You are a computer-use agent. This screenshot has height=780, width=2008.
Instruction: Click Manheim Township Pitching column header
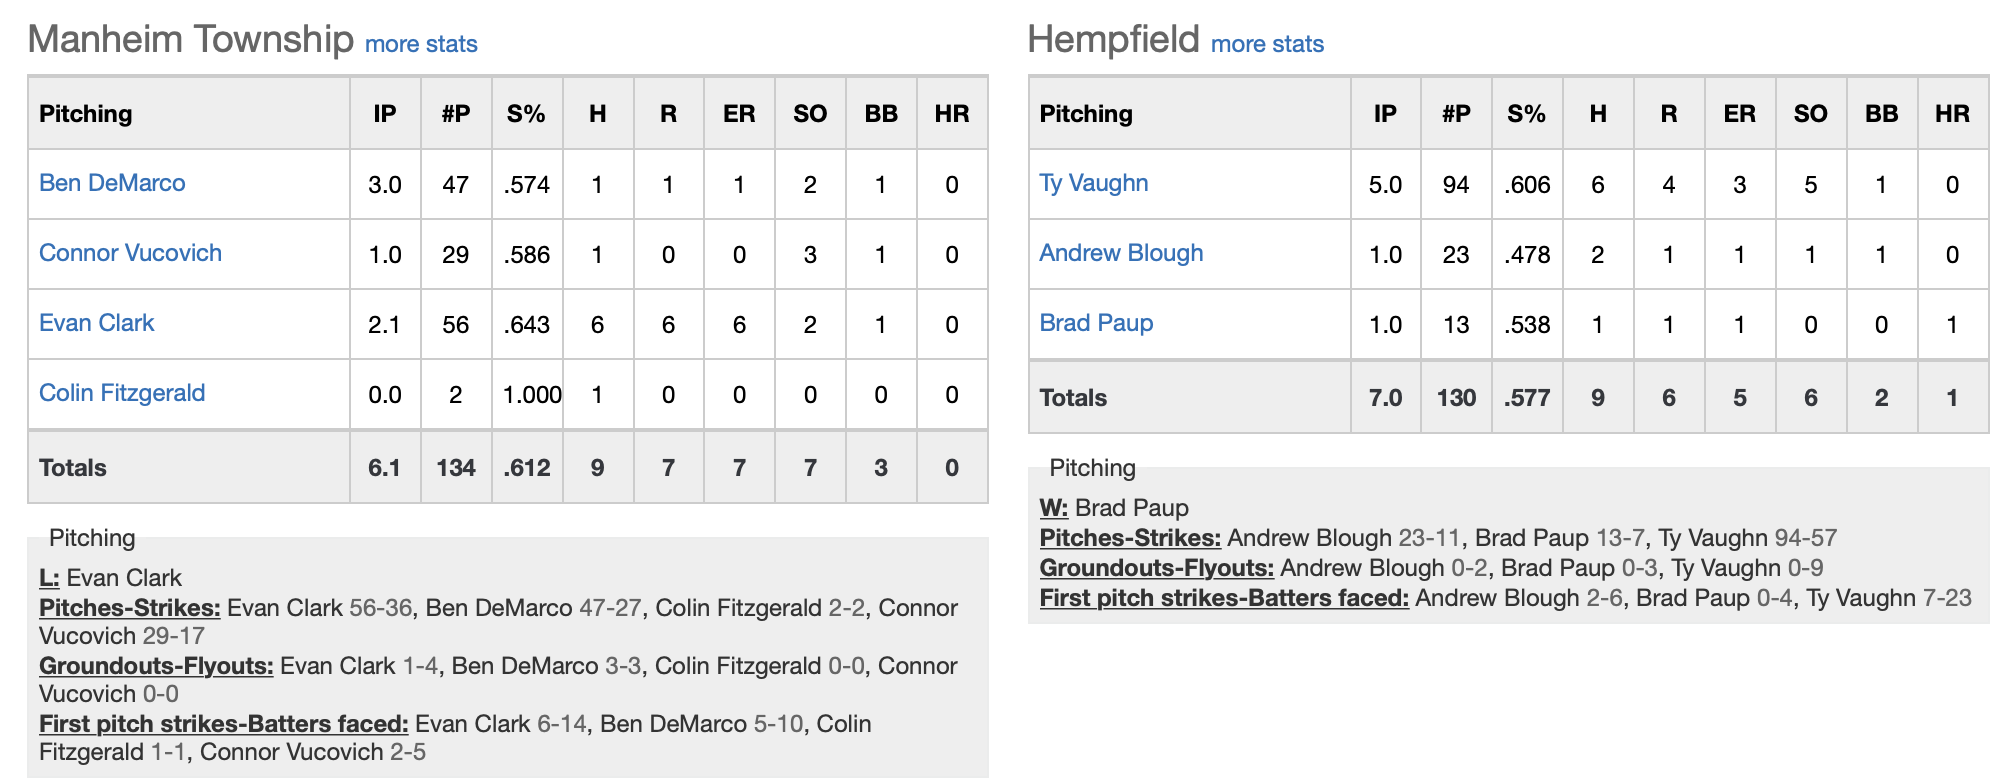coord(86,114)
